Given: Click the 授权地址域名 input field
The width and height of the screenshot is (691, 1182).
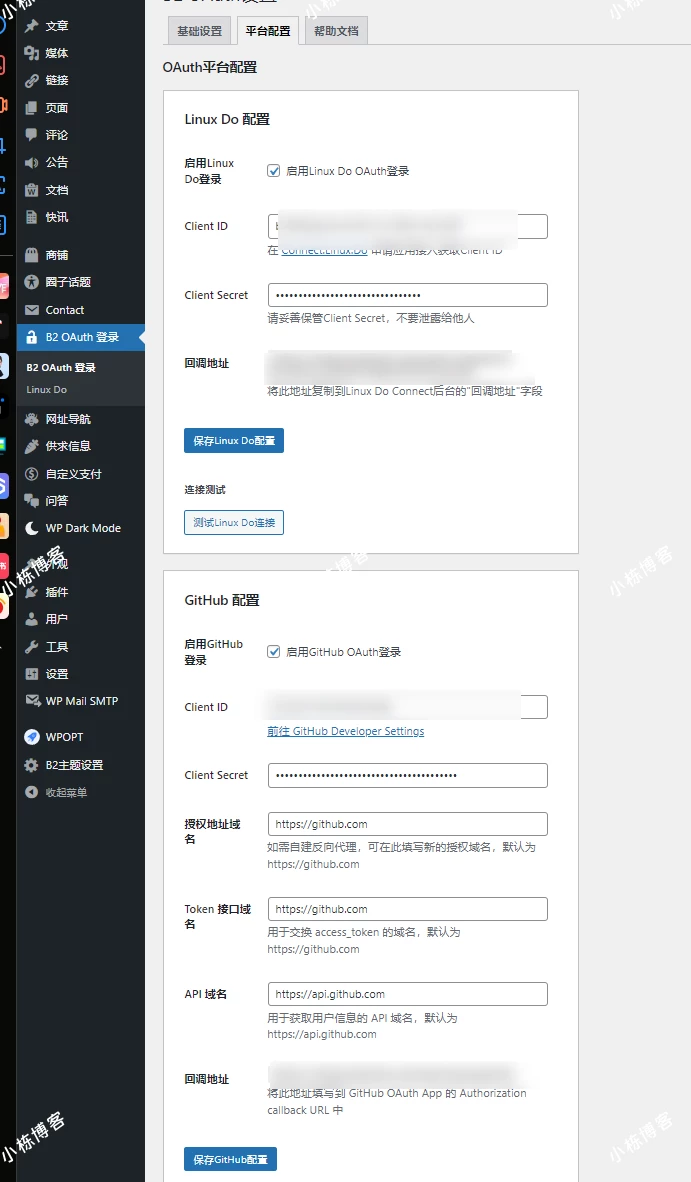Looking at the screenshot, I should pos(408,824).
